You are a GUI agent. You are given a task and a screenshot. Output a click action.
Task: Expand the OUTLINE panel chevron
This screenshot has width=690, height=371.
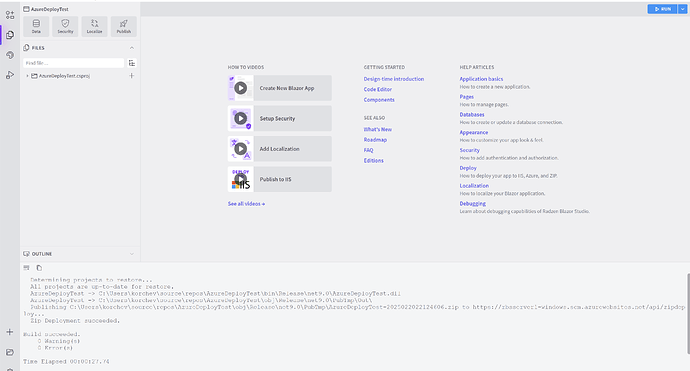pyautogui.click(x=132, y=254)
